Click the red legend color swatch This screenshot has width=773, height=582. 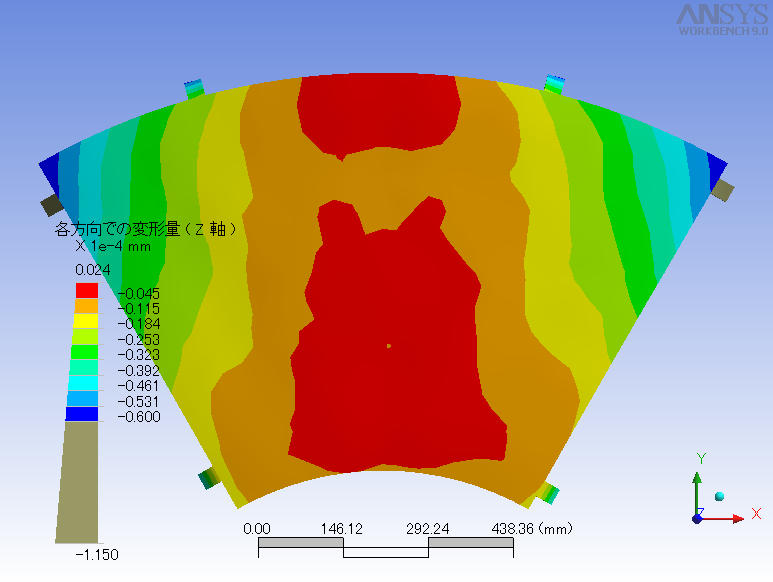point(87,290)
